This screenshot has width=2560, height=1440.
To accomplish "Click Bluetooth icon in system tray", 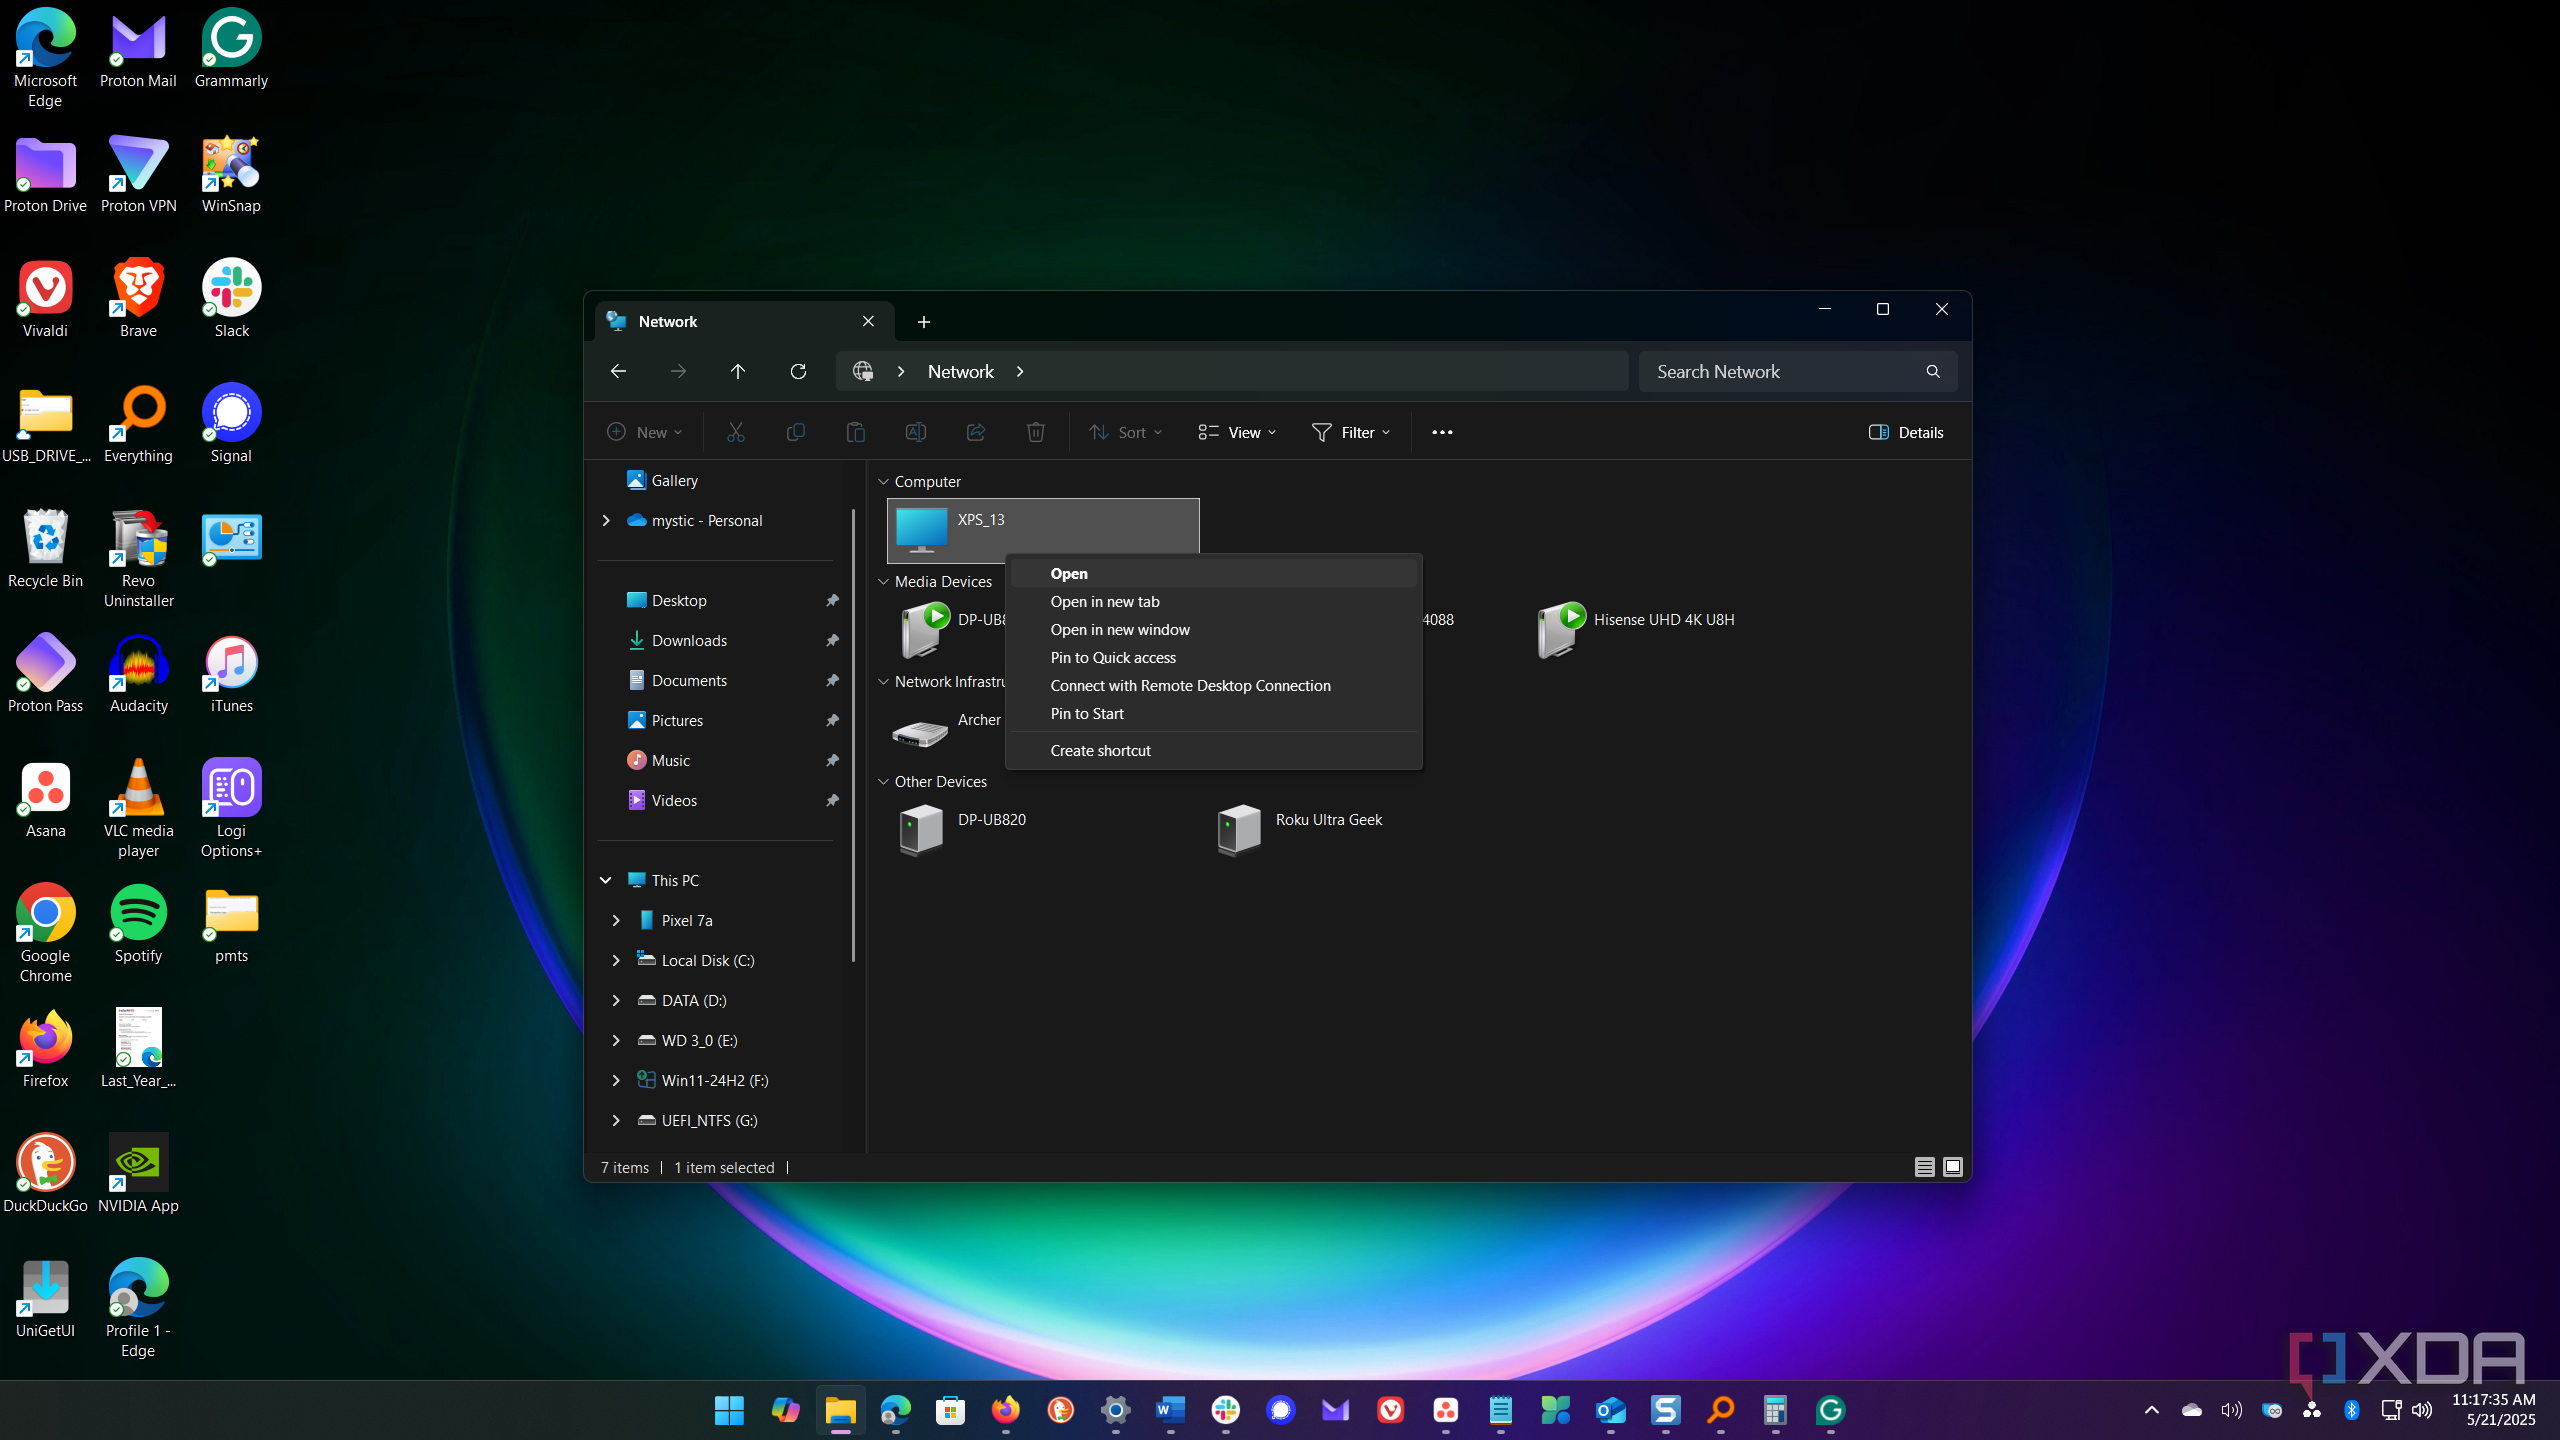I will (2351, 1410).
